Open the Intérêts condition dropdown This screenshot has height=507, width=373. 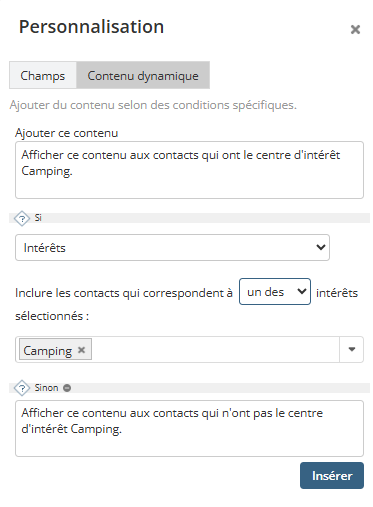click(172, 247)
